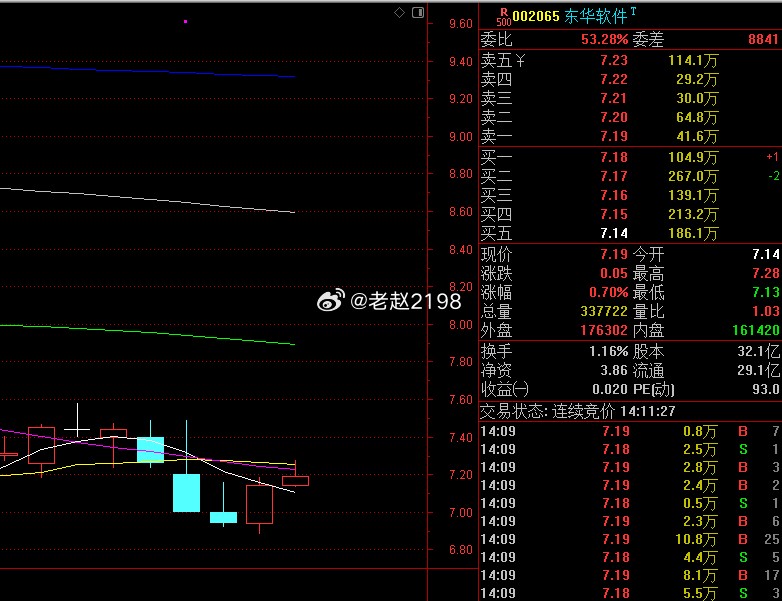Click the 总量 value 337722

coord(604,311)
